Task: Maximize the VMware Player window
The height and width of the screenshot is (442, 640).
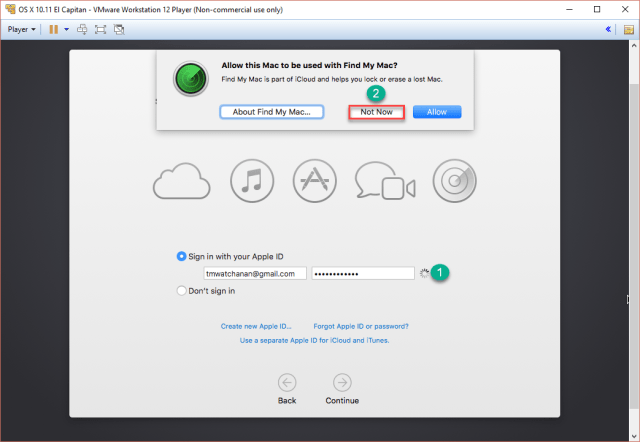Action: (x=597, y=9)
